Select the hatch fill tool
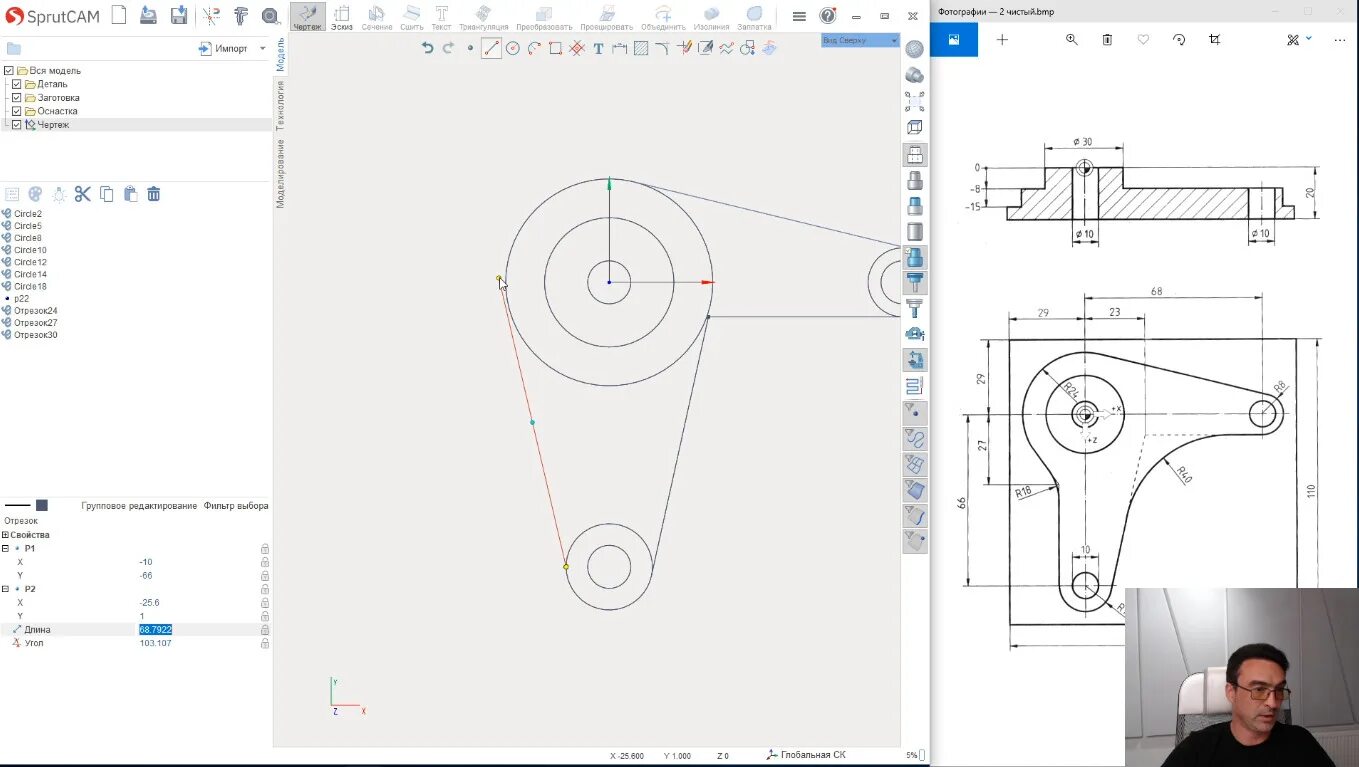Image resolution: width=1359 pixels, height=767 pixels. tap(641, 48)
